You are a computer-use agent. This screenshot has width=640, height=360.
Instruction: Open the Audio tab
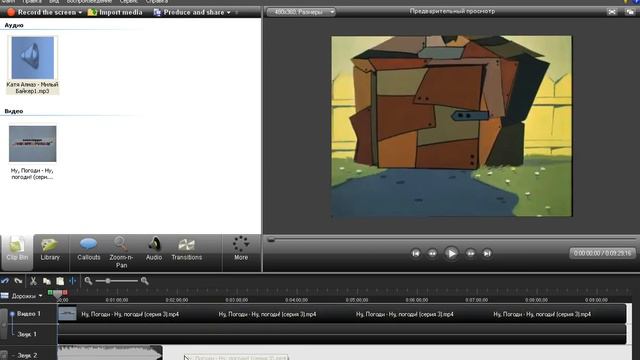(154, 250)
